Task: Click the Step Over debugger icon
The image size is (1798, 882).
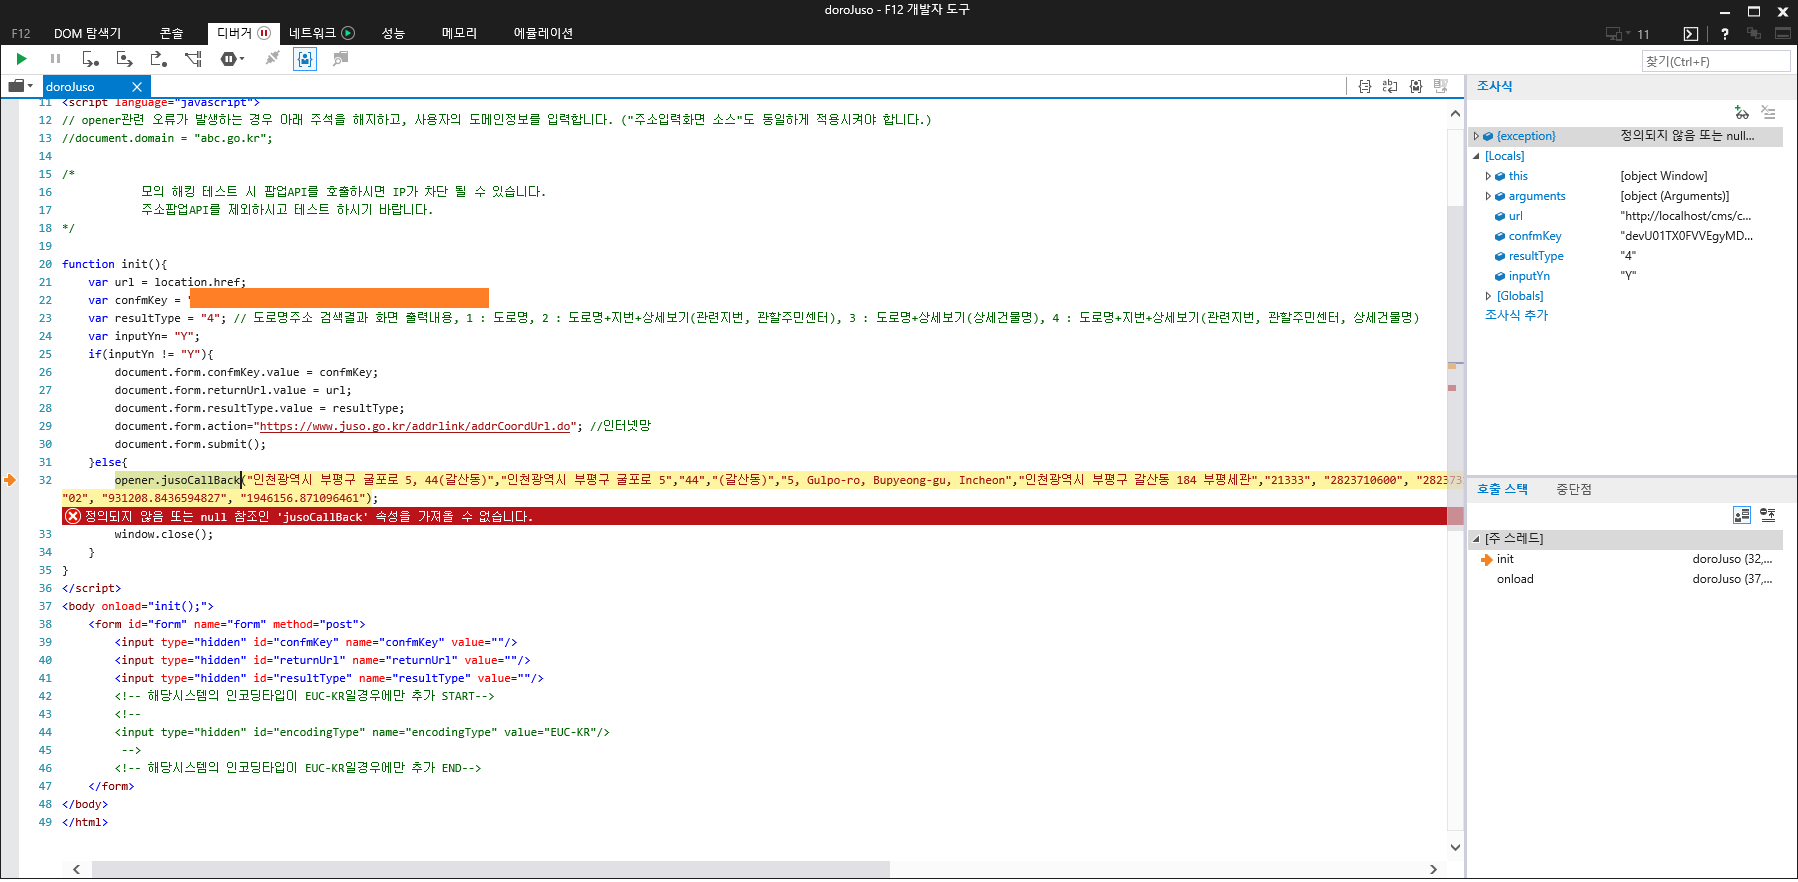Action: click(x=124, y=59)
